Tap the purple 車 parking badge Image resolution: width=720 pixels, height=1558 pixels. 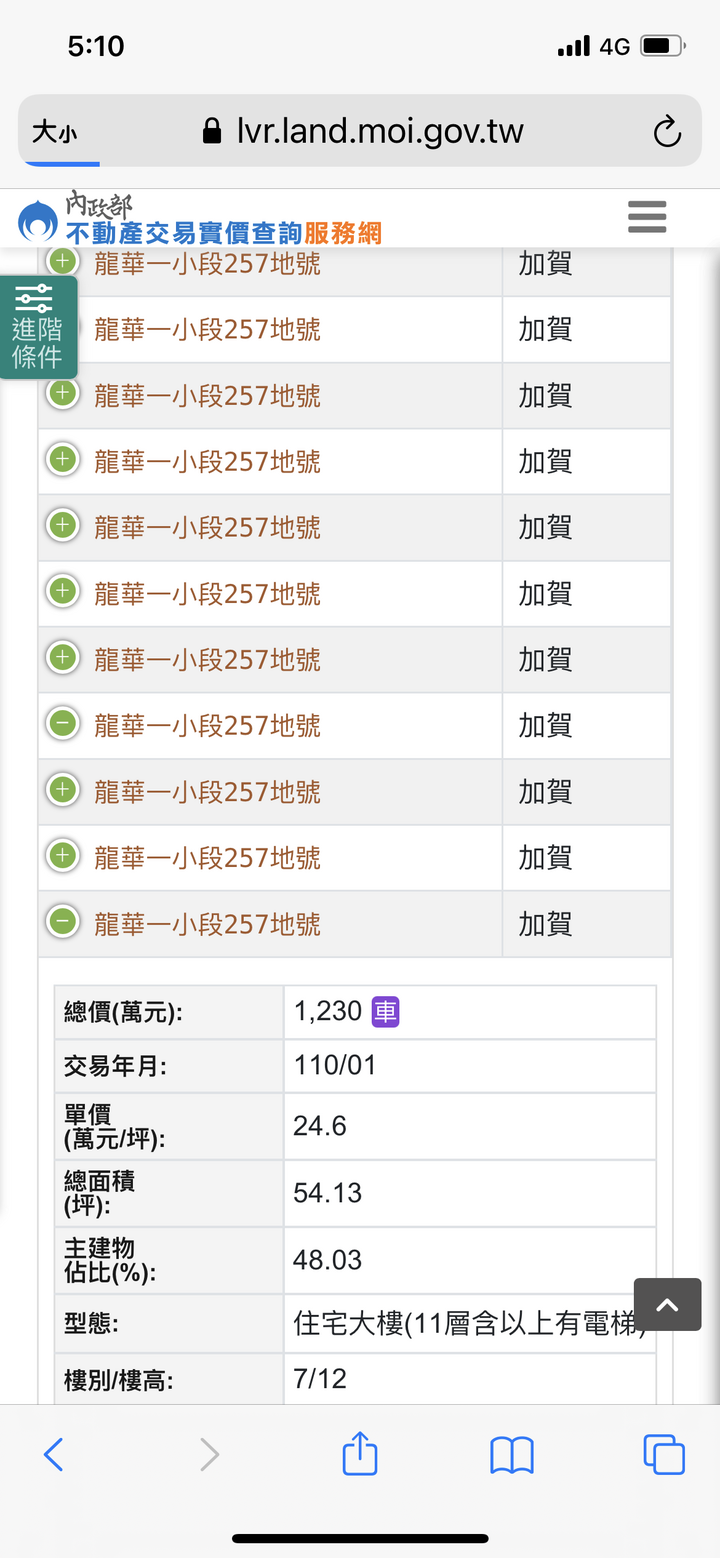(385, 1012)
